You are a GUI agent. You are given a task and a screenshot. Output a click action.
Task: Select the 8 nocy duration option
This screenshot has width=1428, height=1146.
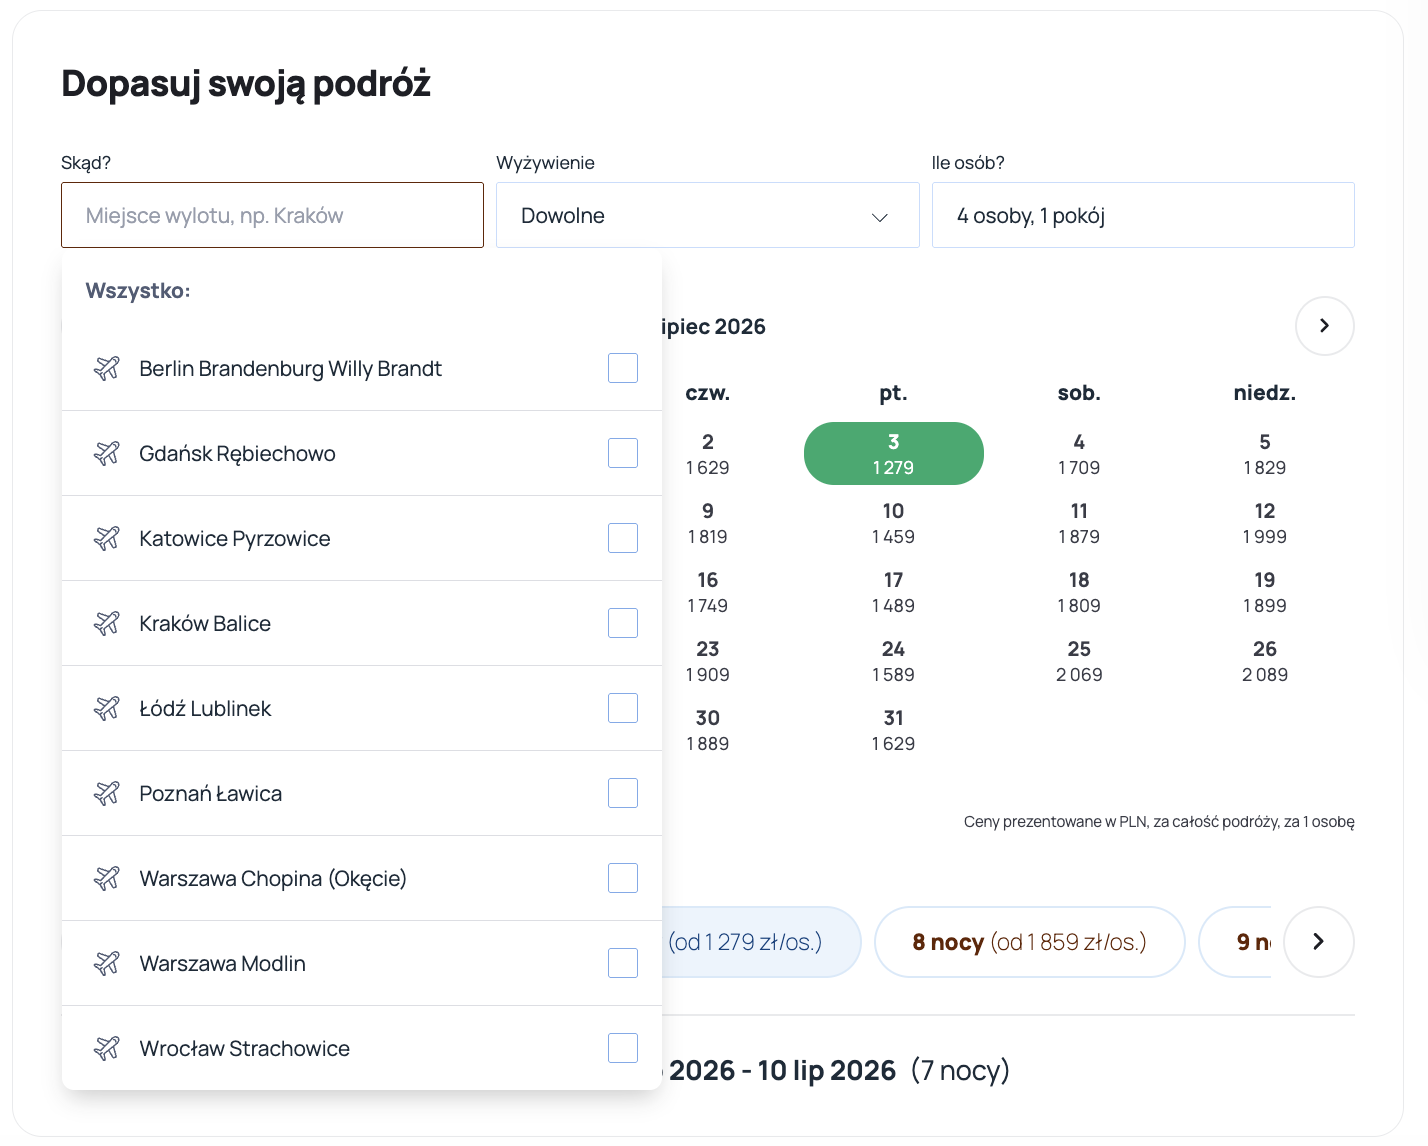click(1029, 942)
